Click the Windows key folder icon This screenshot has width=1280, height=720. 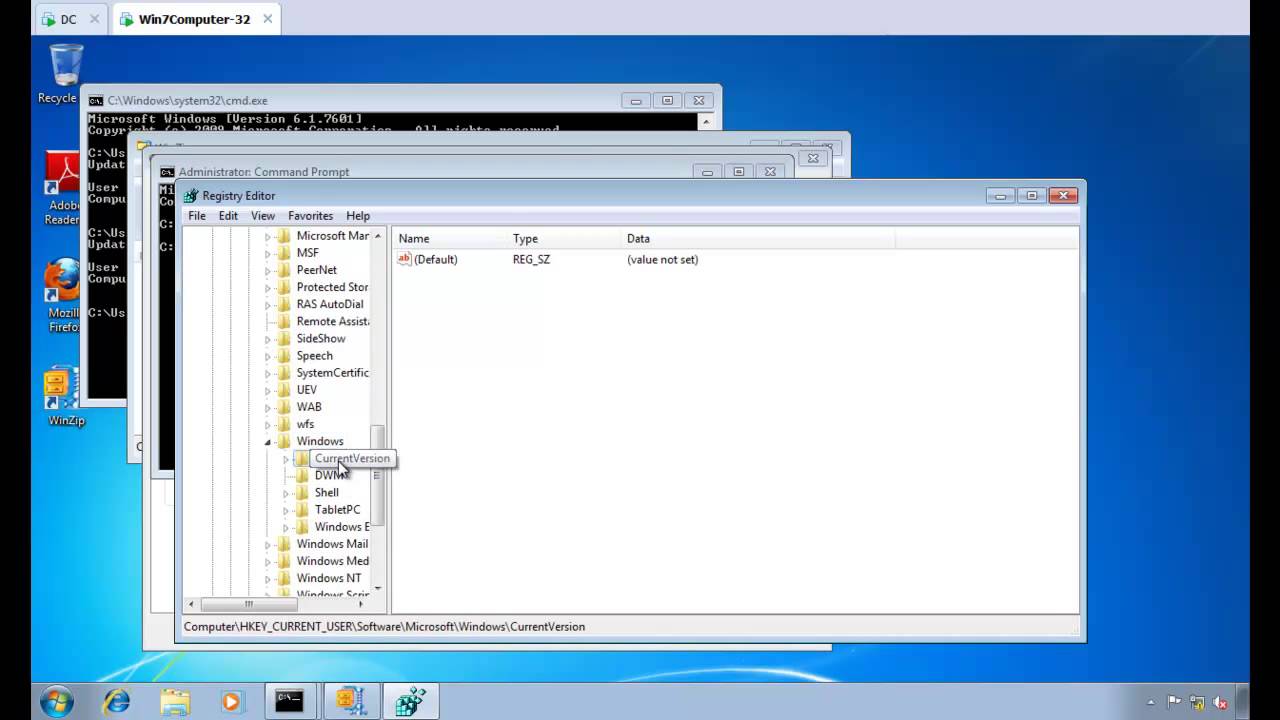[x=284, y=442]
